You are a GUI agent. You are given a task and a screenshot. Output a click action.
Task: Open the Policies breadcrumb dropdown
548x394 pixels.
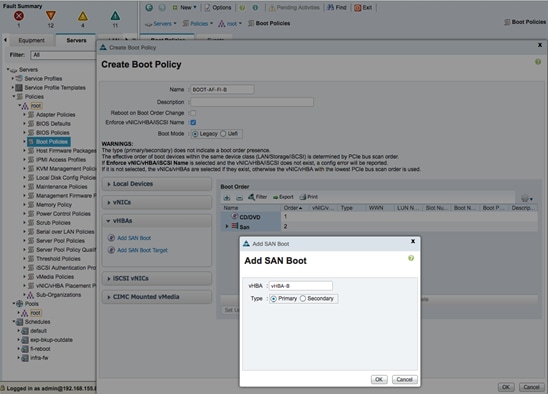(198, 23)
